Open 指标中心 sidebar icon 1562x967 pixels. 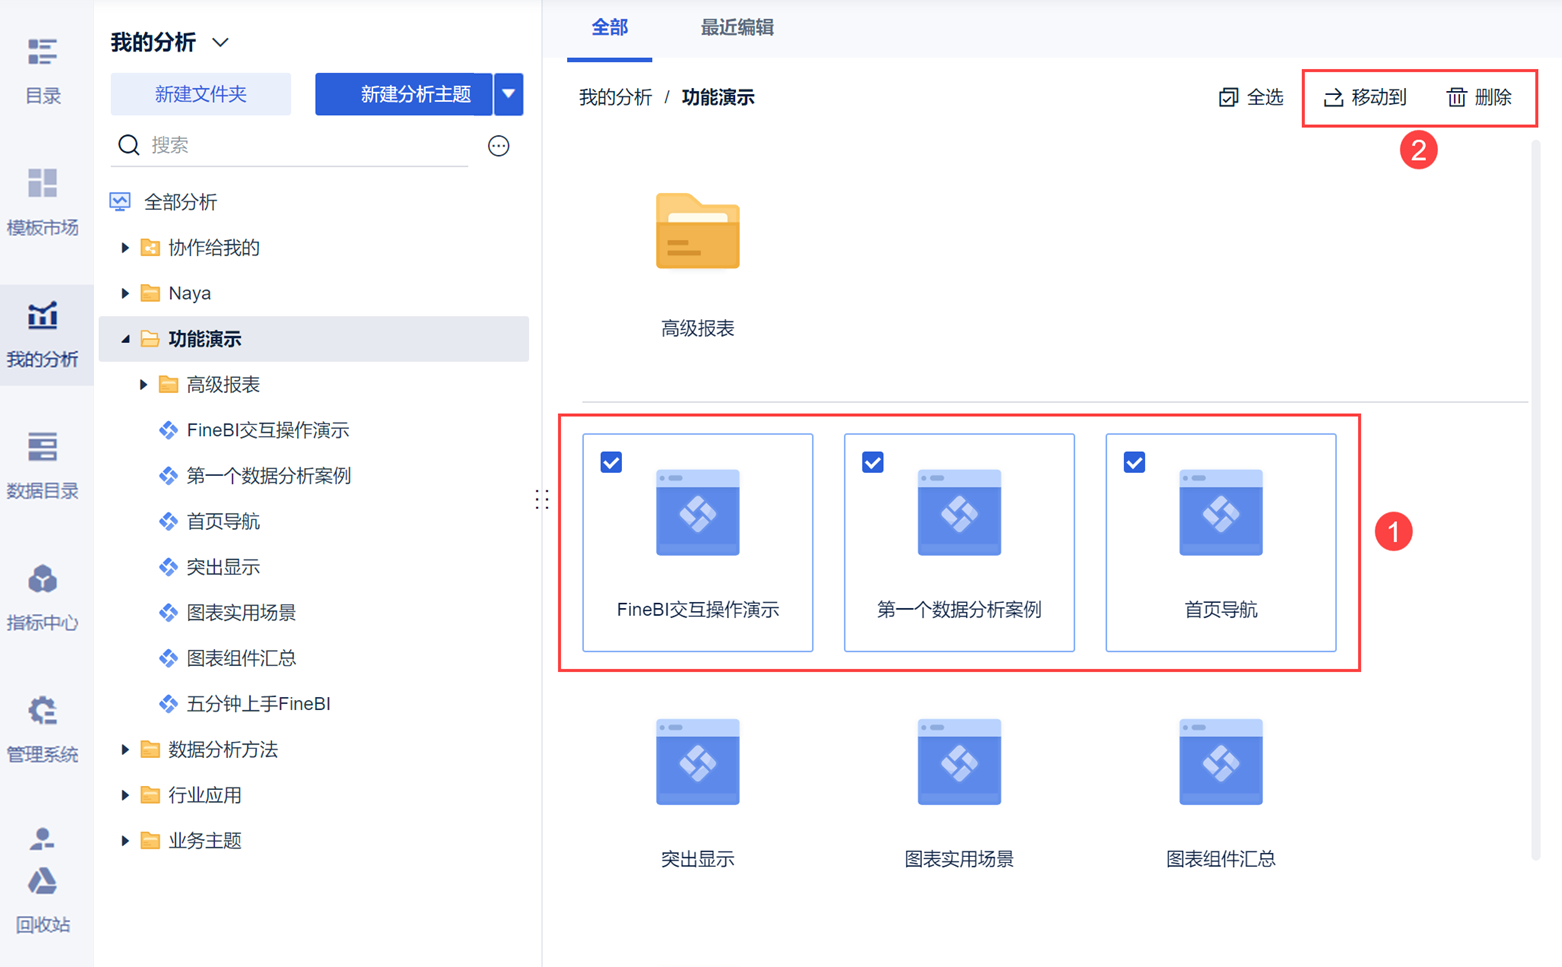tap(42, 579)
